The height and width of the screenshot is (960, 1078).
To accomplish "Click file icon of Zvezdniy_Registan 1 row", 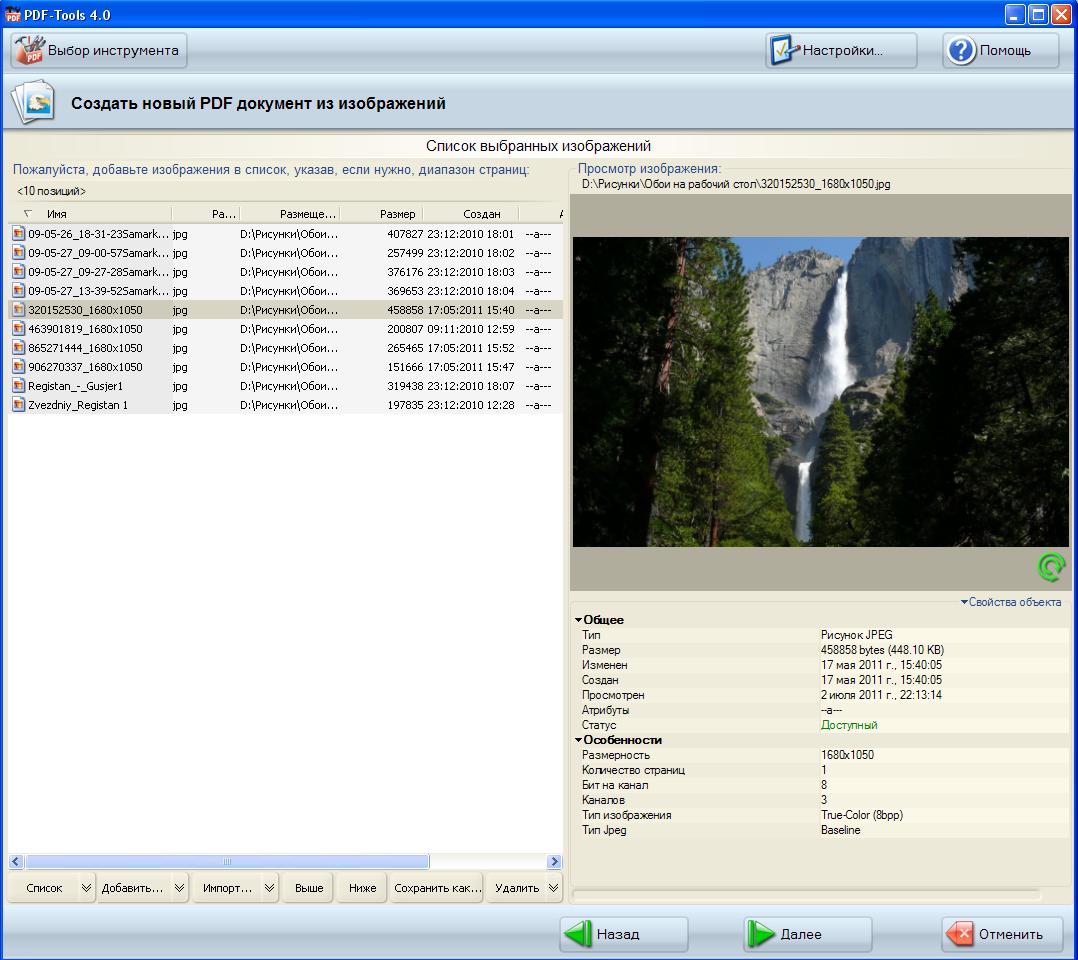I will click(19, 405).
